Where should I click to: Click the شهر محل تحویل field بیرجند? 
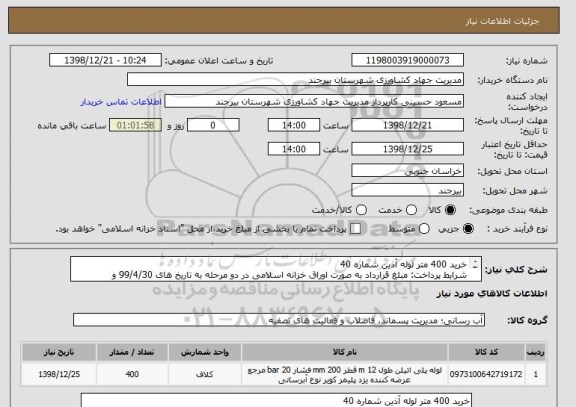[407, 190]
